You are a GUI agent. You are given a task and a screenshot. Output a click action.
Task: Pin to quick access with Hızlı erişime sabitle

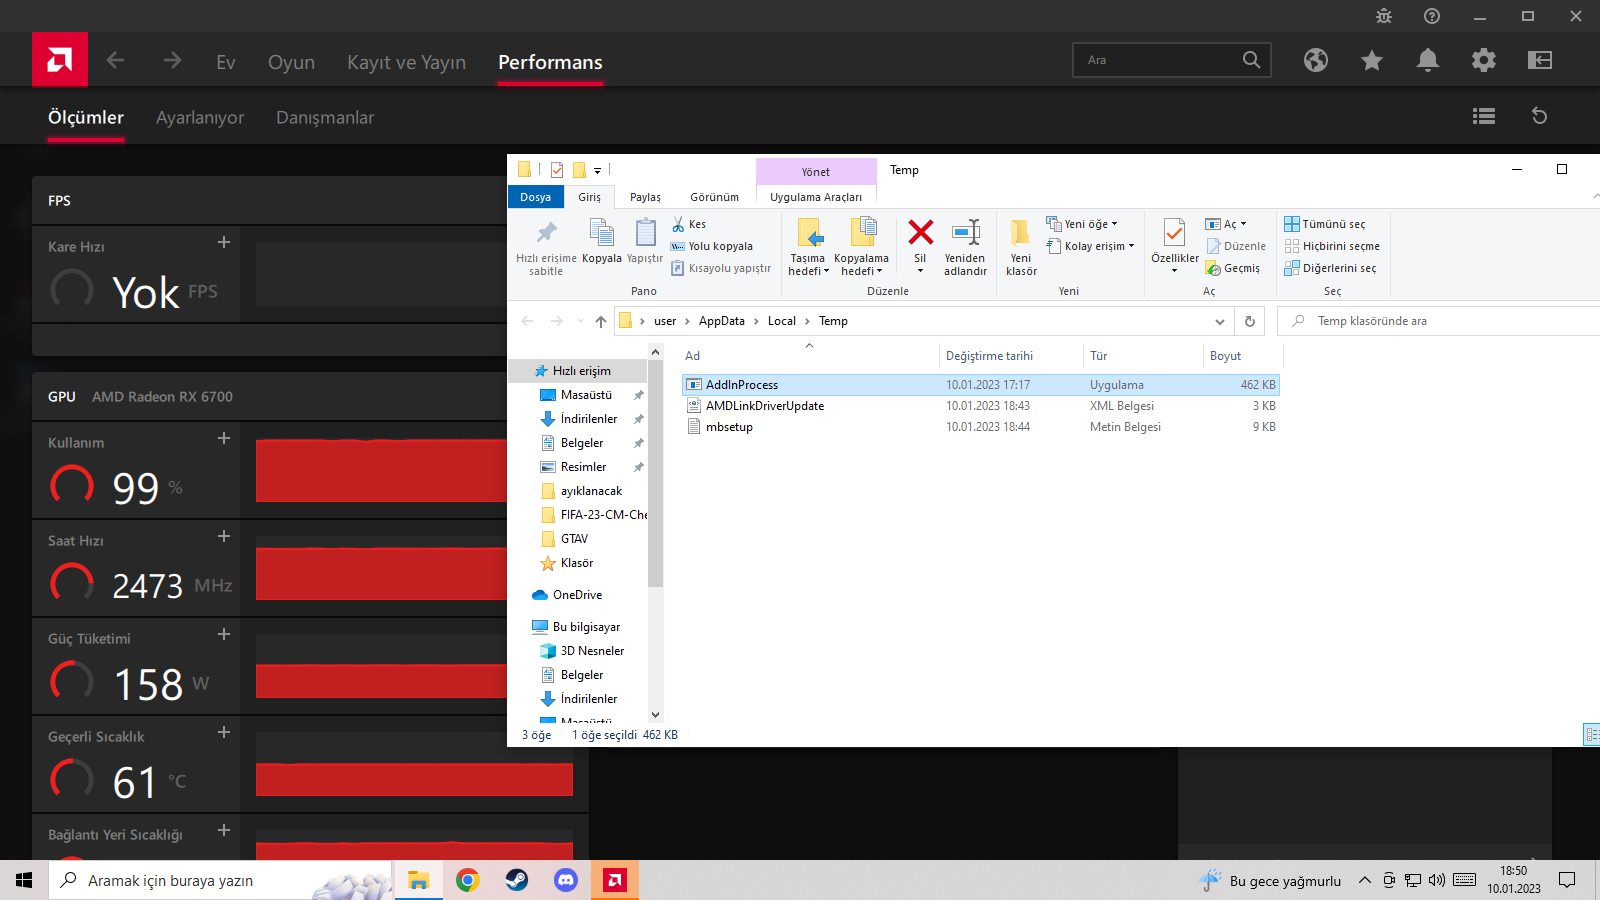pyautogui.click(x=546, y=246)
